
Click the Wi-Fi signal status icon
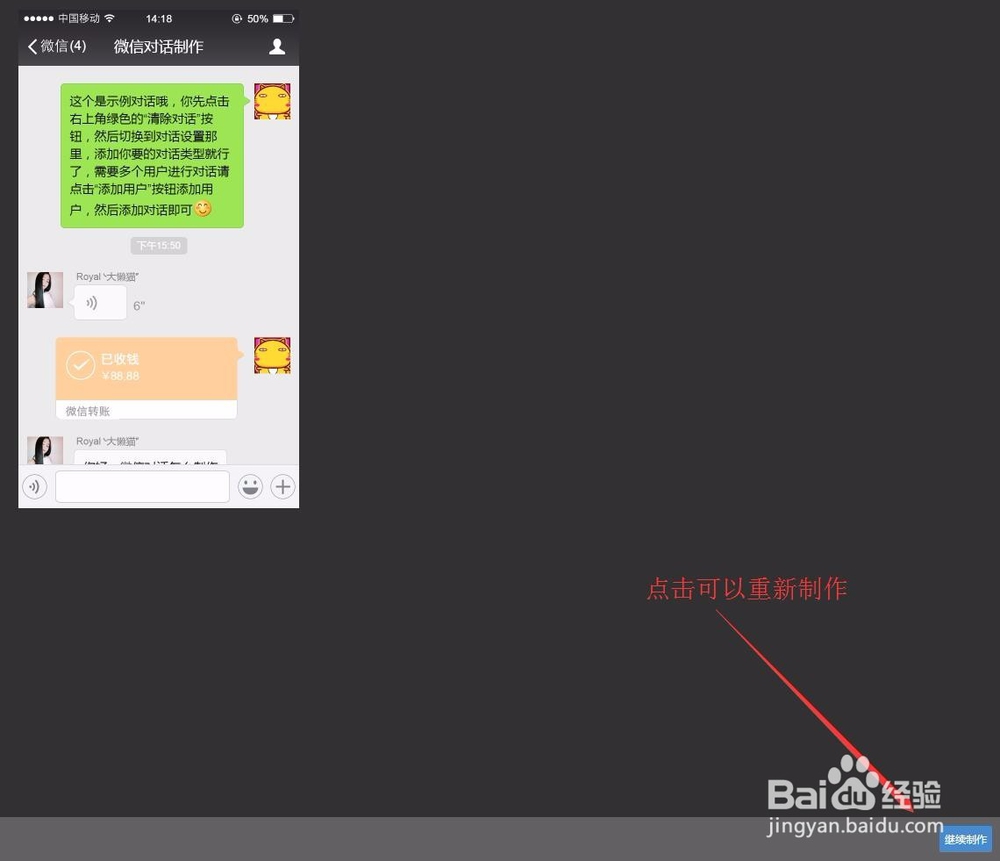coord(110,18)
